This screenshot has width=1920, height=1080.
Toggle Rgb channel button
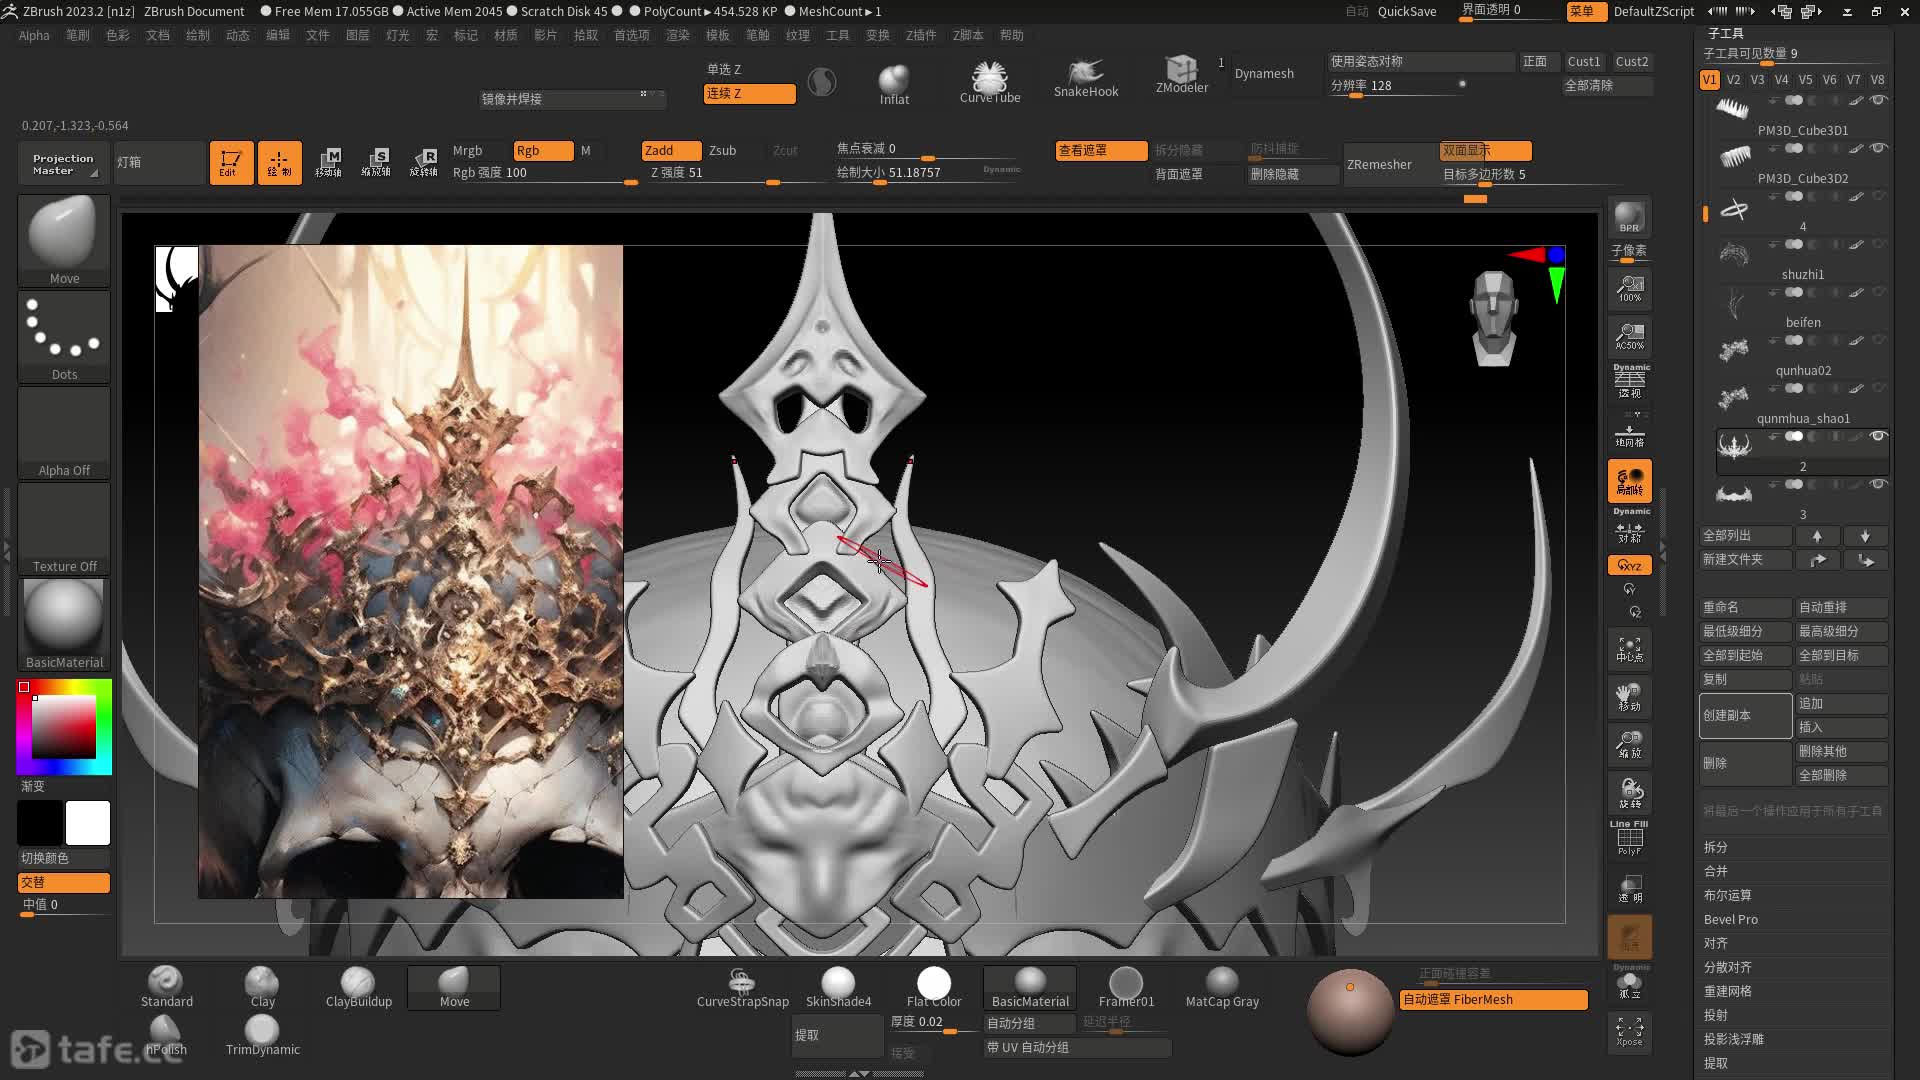click(x=543, y=151)
